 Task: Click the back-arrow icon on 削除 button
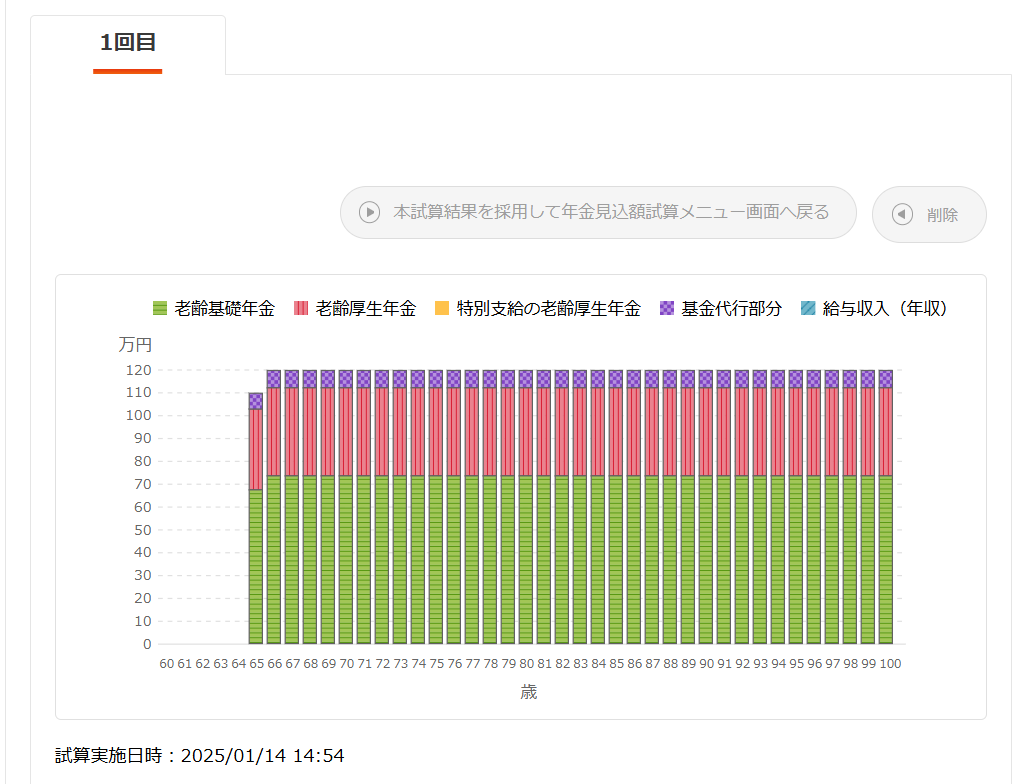point(902,214)
